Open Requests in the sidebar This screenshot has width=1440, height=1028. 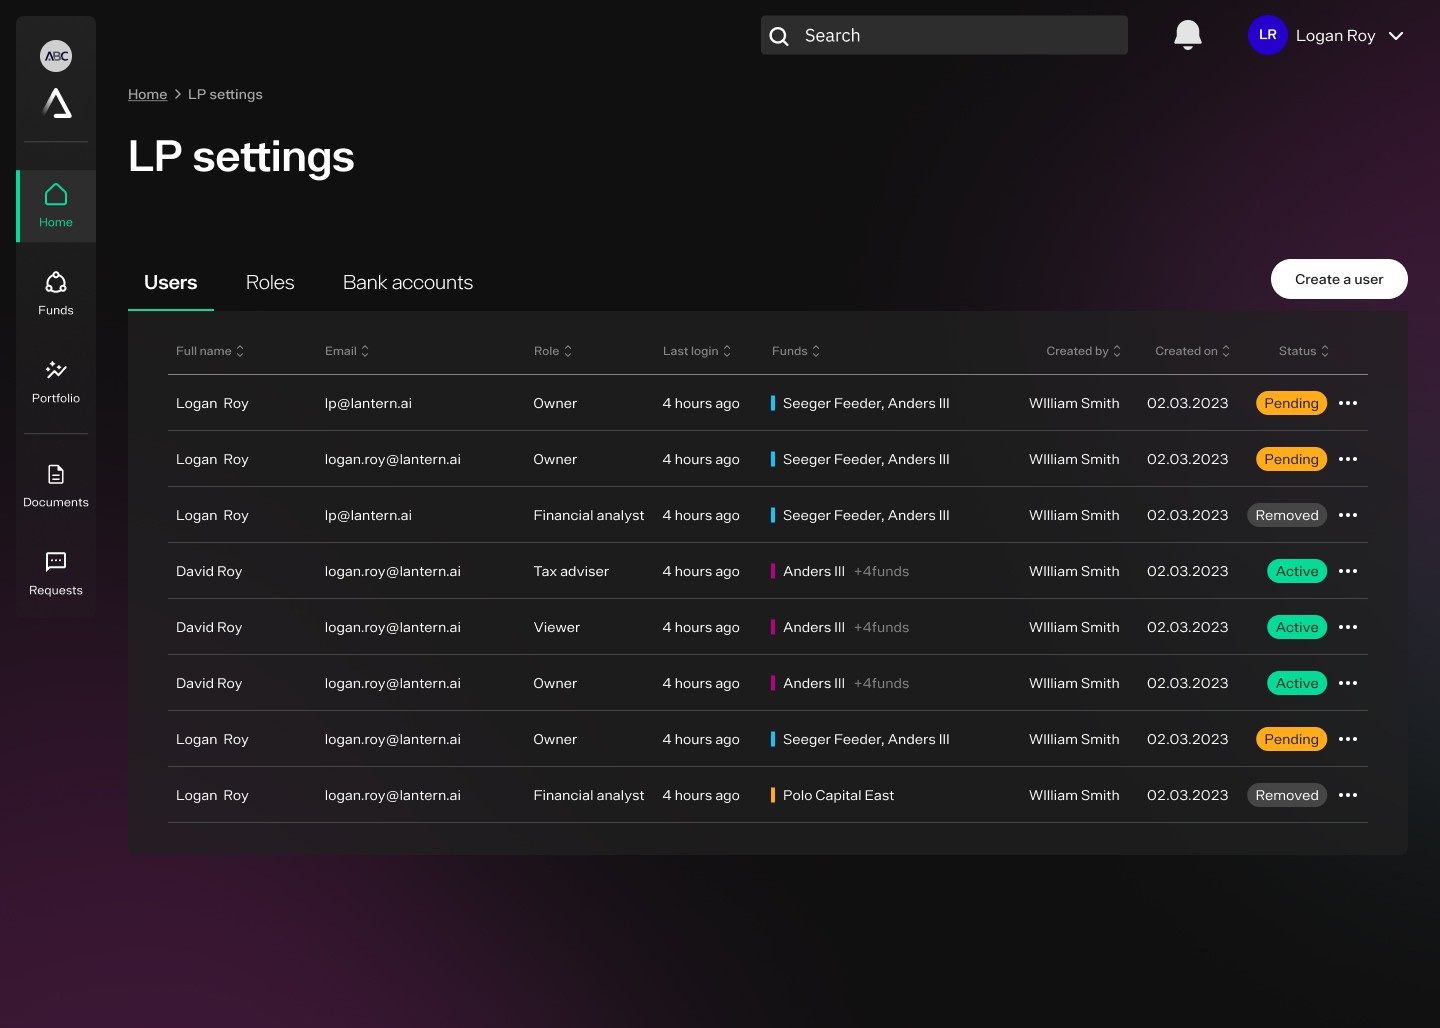[56, 573]
